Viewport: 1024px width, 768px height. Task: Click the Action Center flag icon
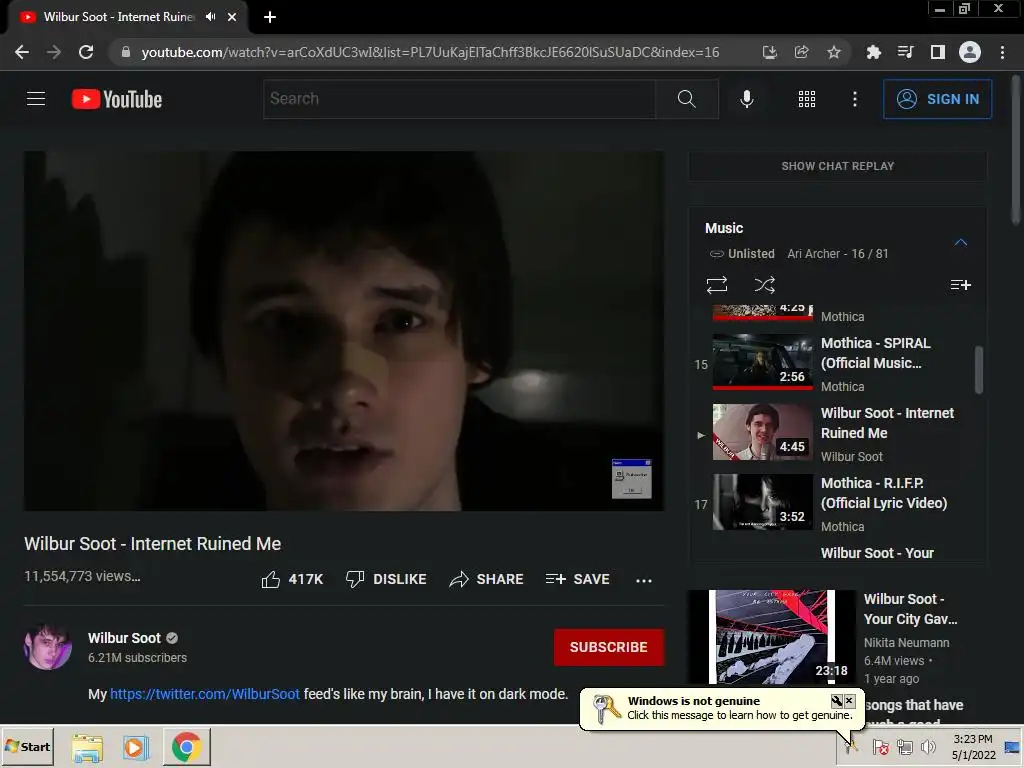(880, 746)
